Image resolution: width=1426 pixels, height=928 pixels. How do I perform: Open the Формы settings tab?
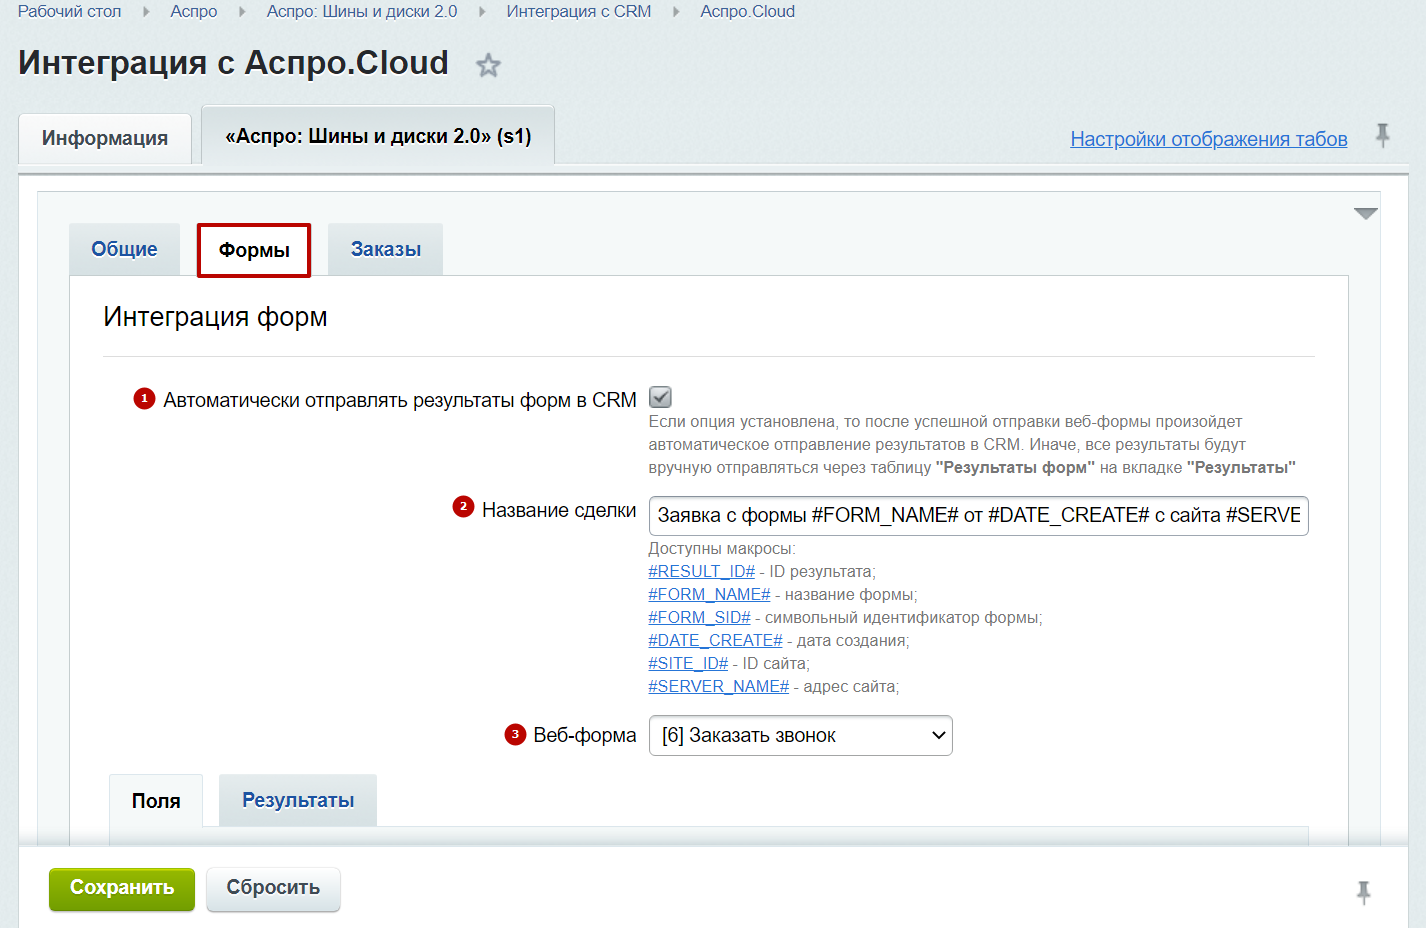[x=254, y=250]
